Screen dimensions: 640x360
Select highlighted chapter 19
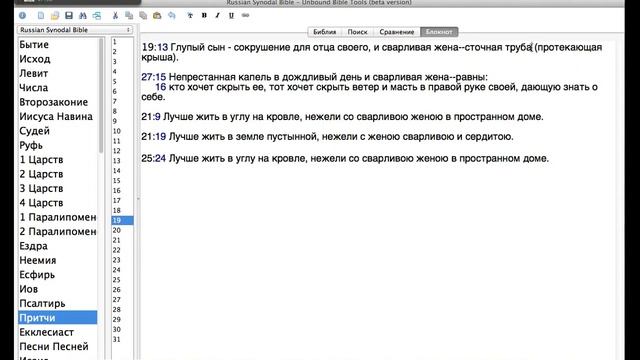pos(122,220)
